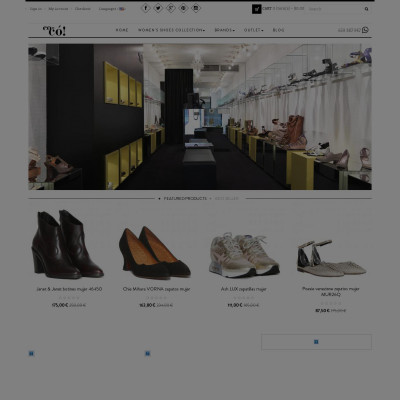
Task: Open the Blog menu item
Action: (x=278, y=30)
